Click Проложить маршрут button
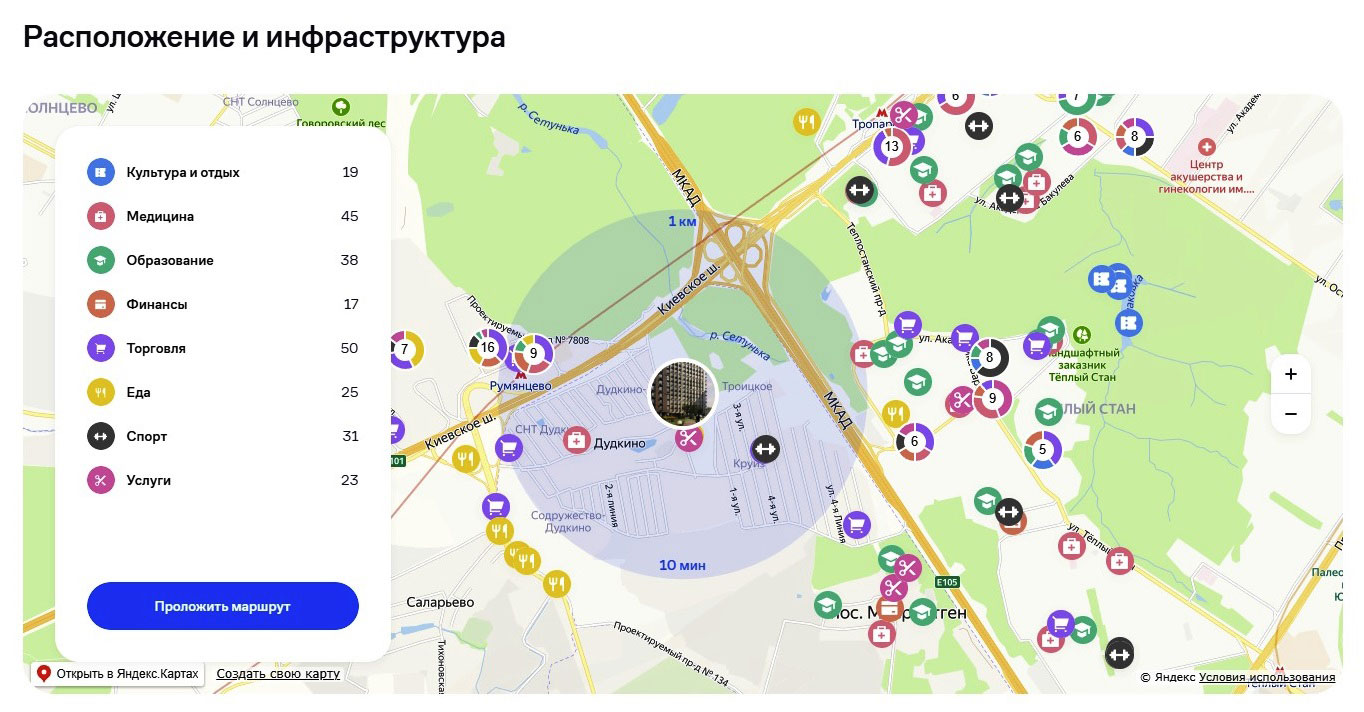 point(222,606)
